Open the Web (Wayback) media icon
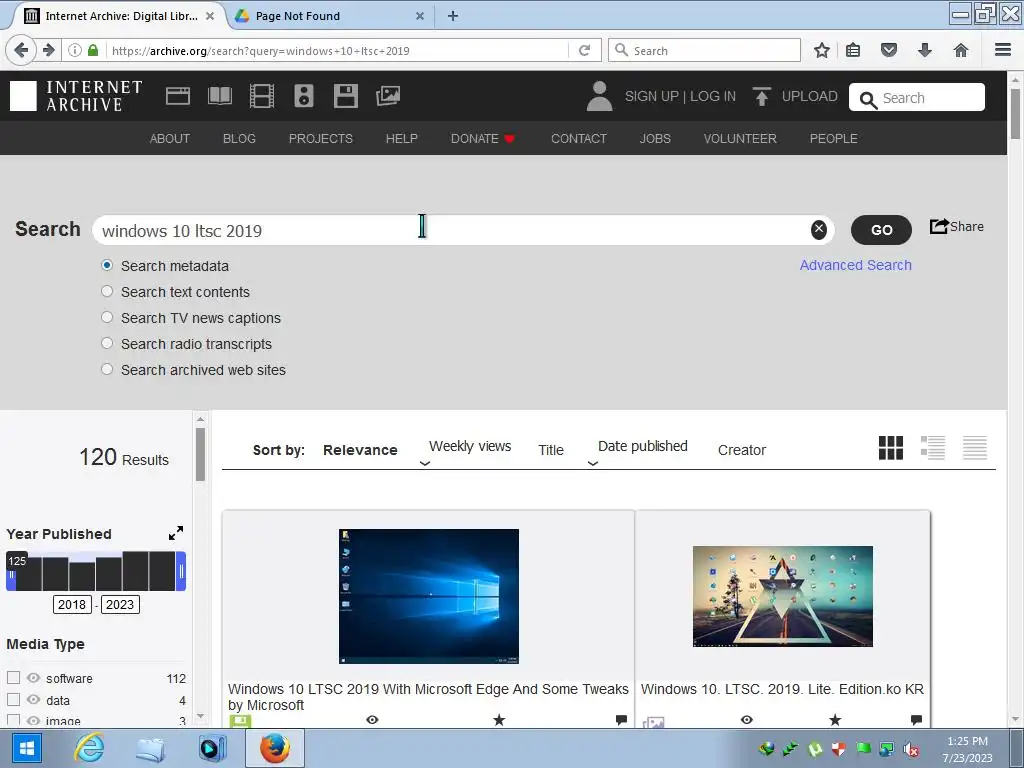 [x=178, y=96]
